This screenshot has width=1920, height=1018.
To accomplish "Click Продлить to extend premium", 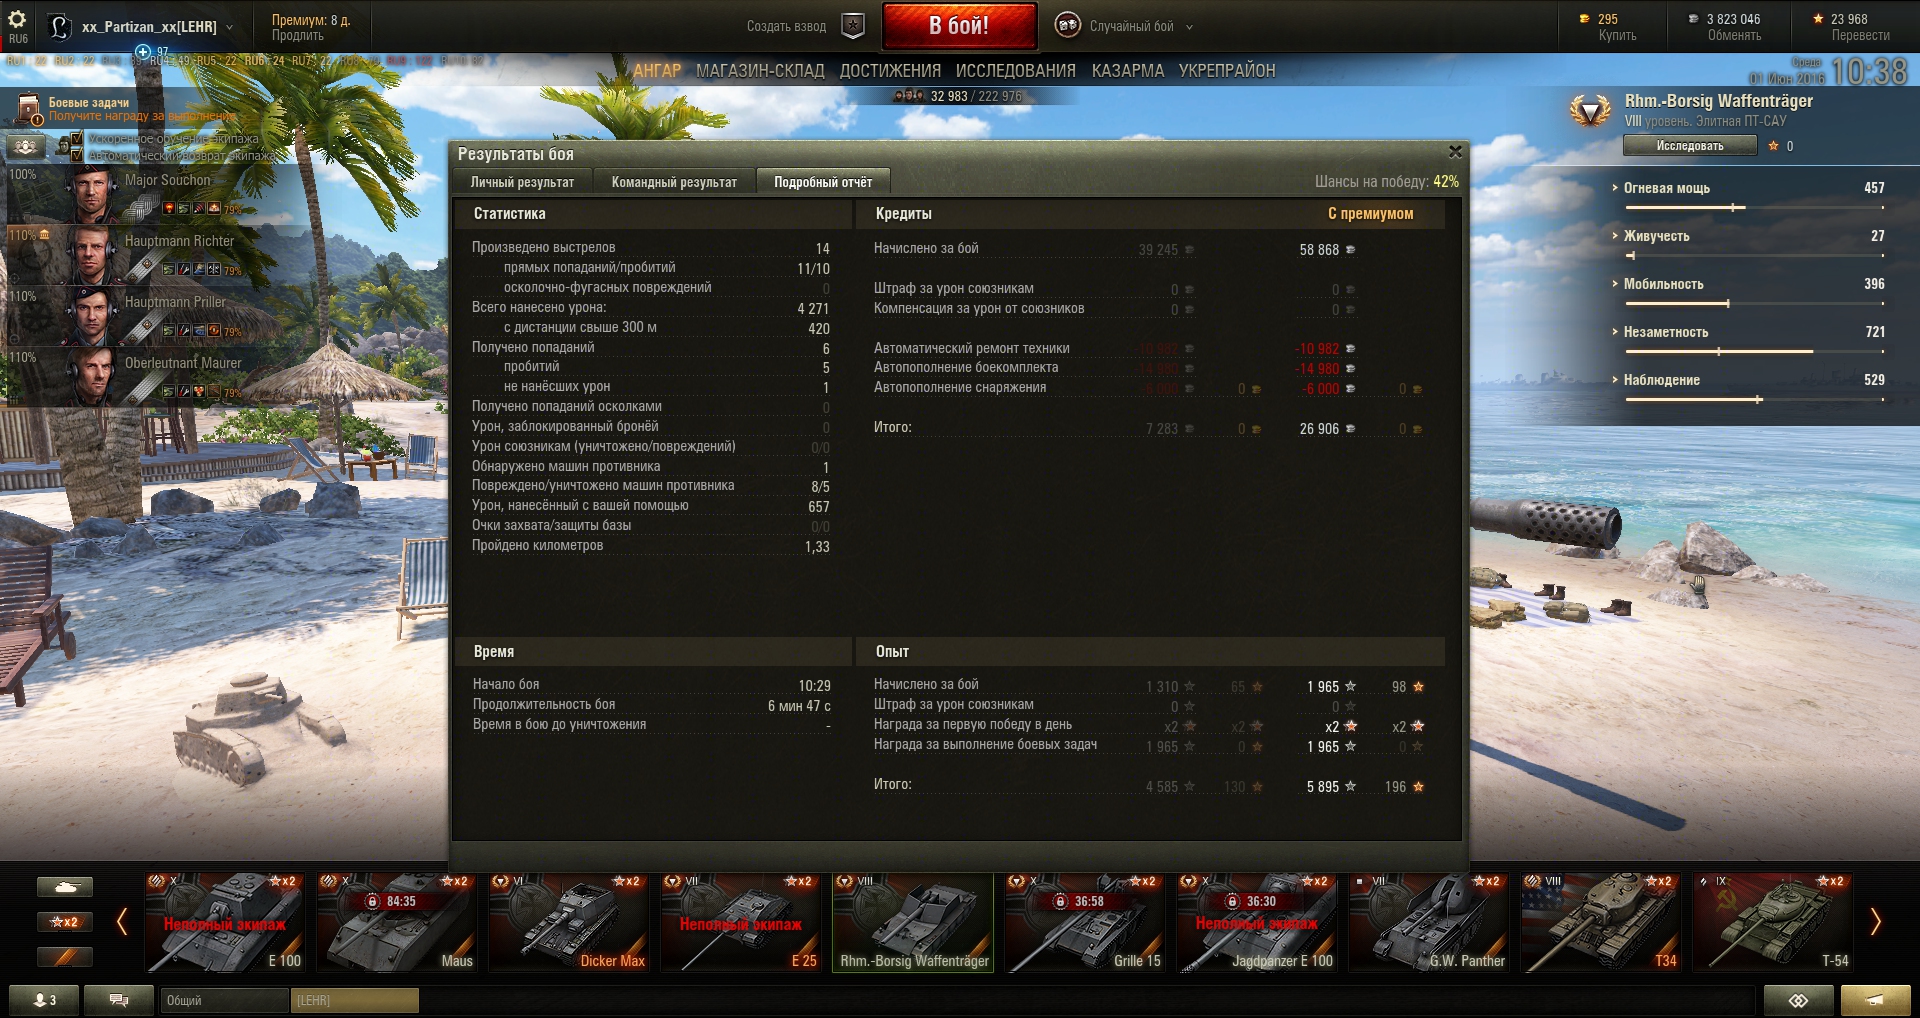I will click(298, 36).
